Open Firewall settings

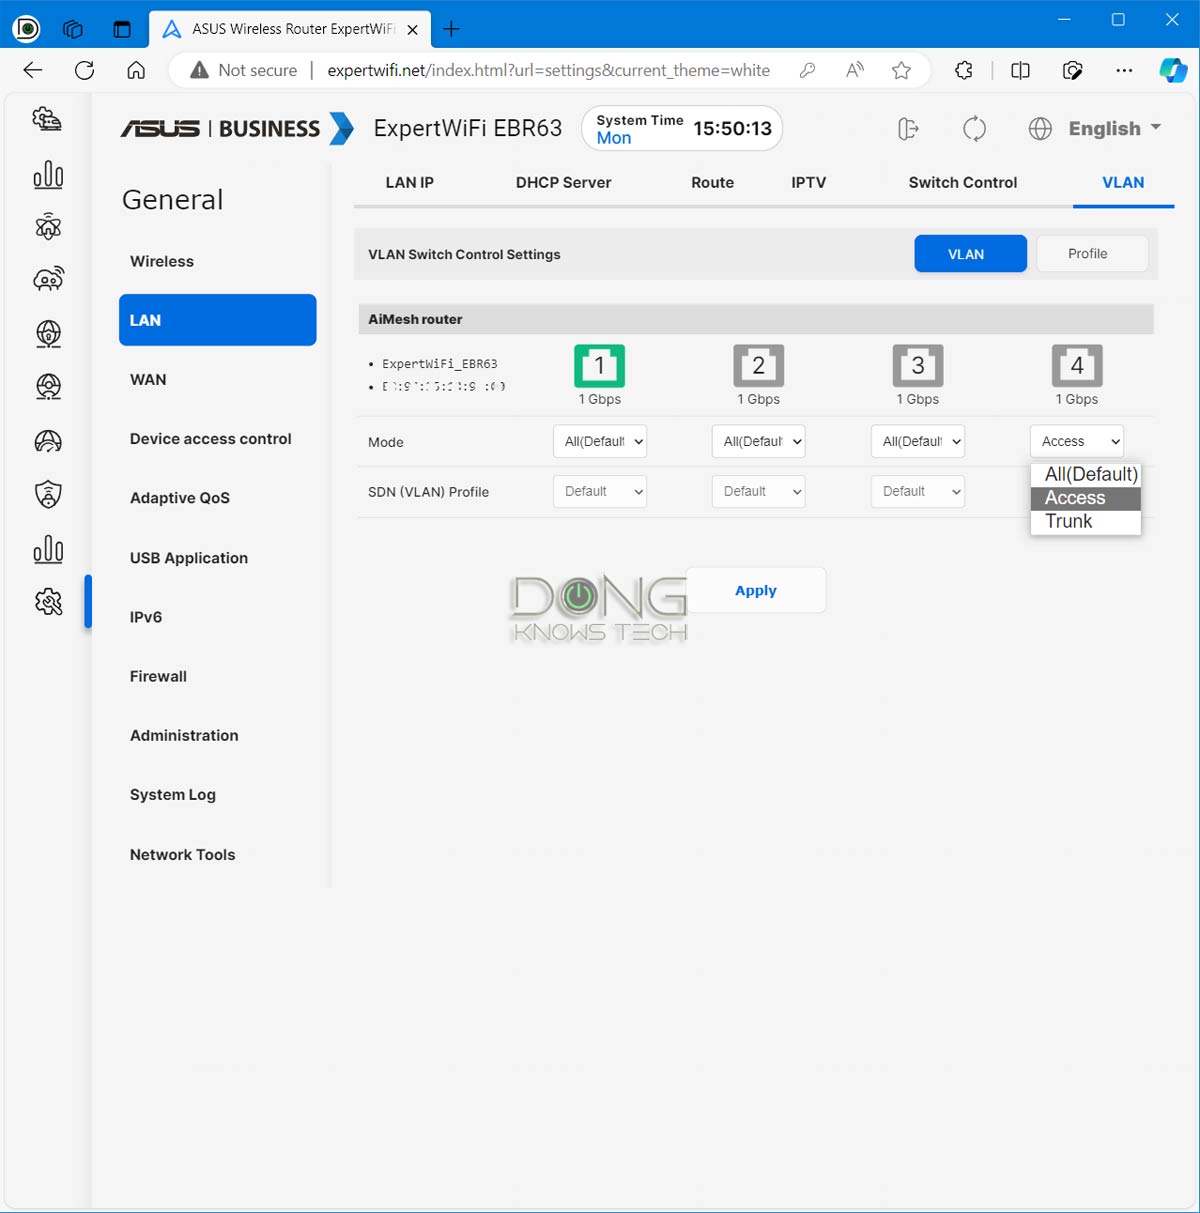[158, 676]
